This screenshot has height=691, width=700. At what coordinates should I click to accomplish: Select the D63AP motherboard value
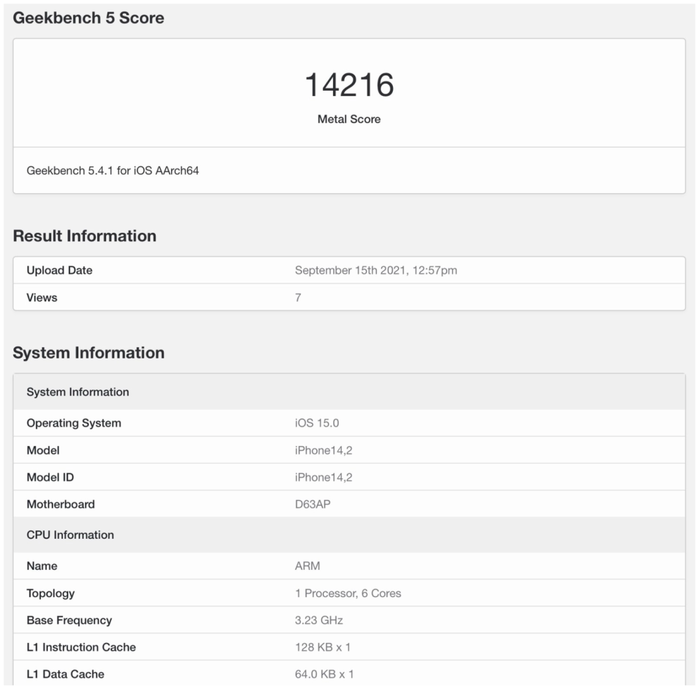(x=313, y=504)
